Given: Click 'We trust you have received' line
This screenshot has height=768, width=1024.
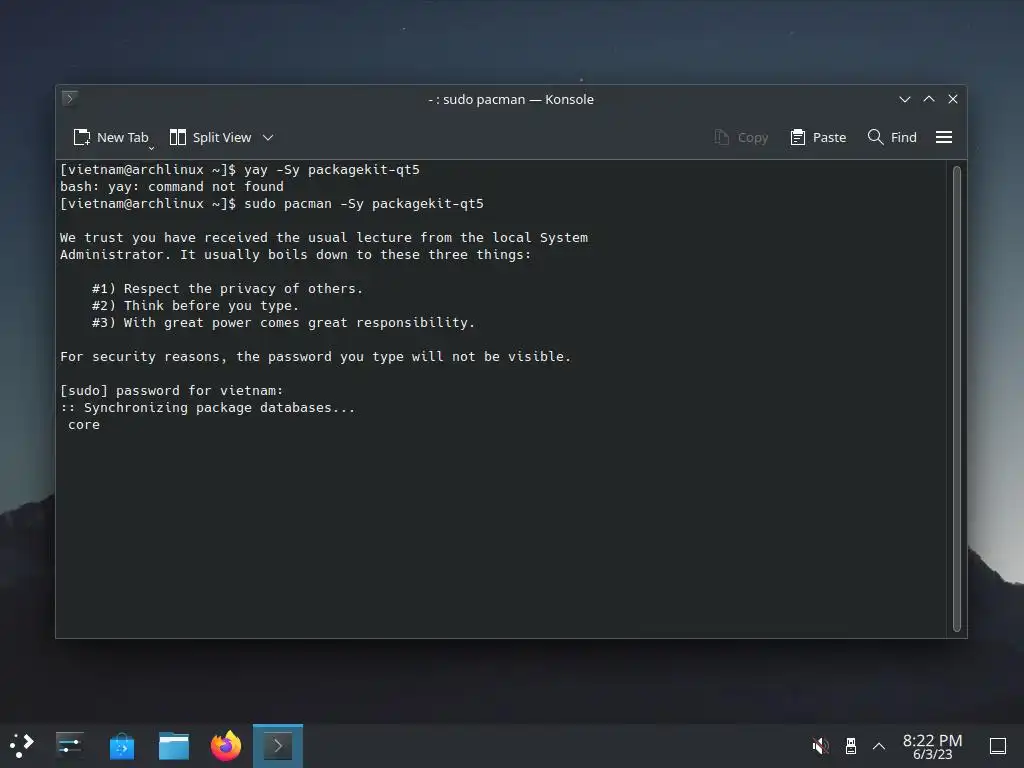Looking at the screenshot, I should tap(324, 238).
